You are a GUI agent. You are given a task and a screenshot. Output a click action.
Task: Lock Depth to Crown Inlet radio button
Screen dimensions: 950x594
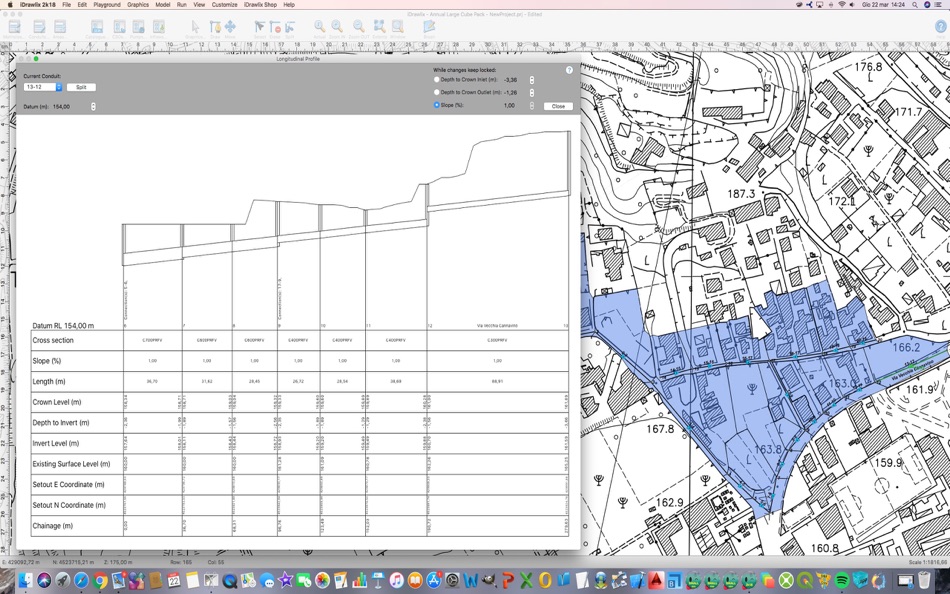point(437,80)
